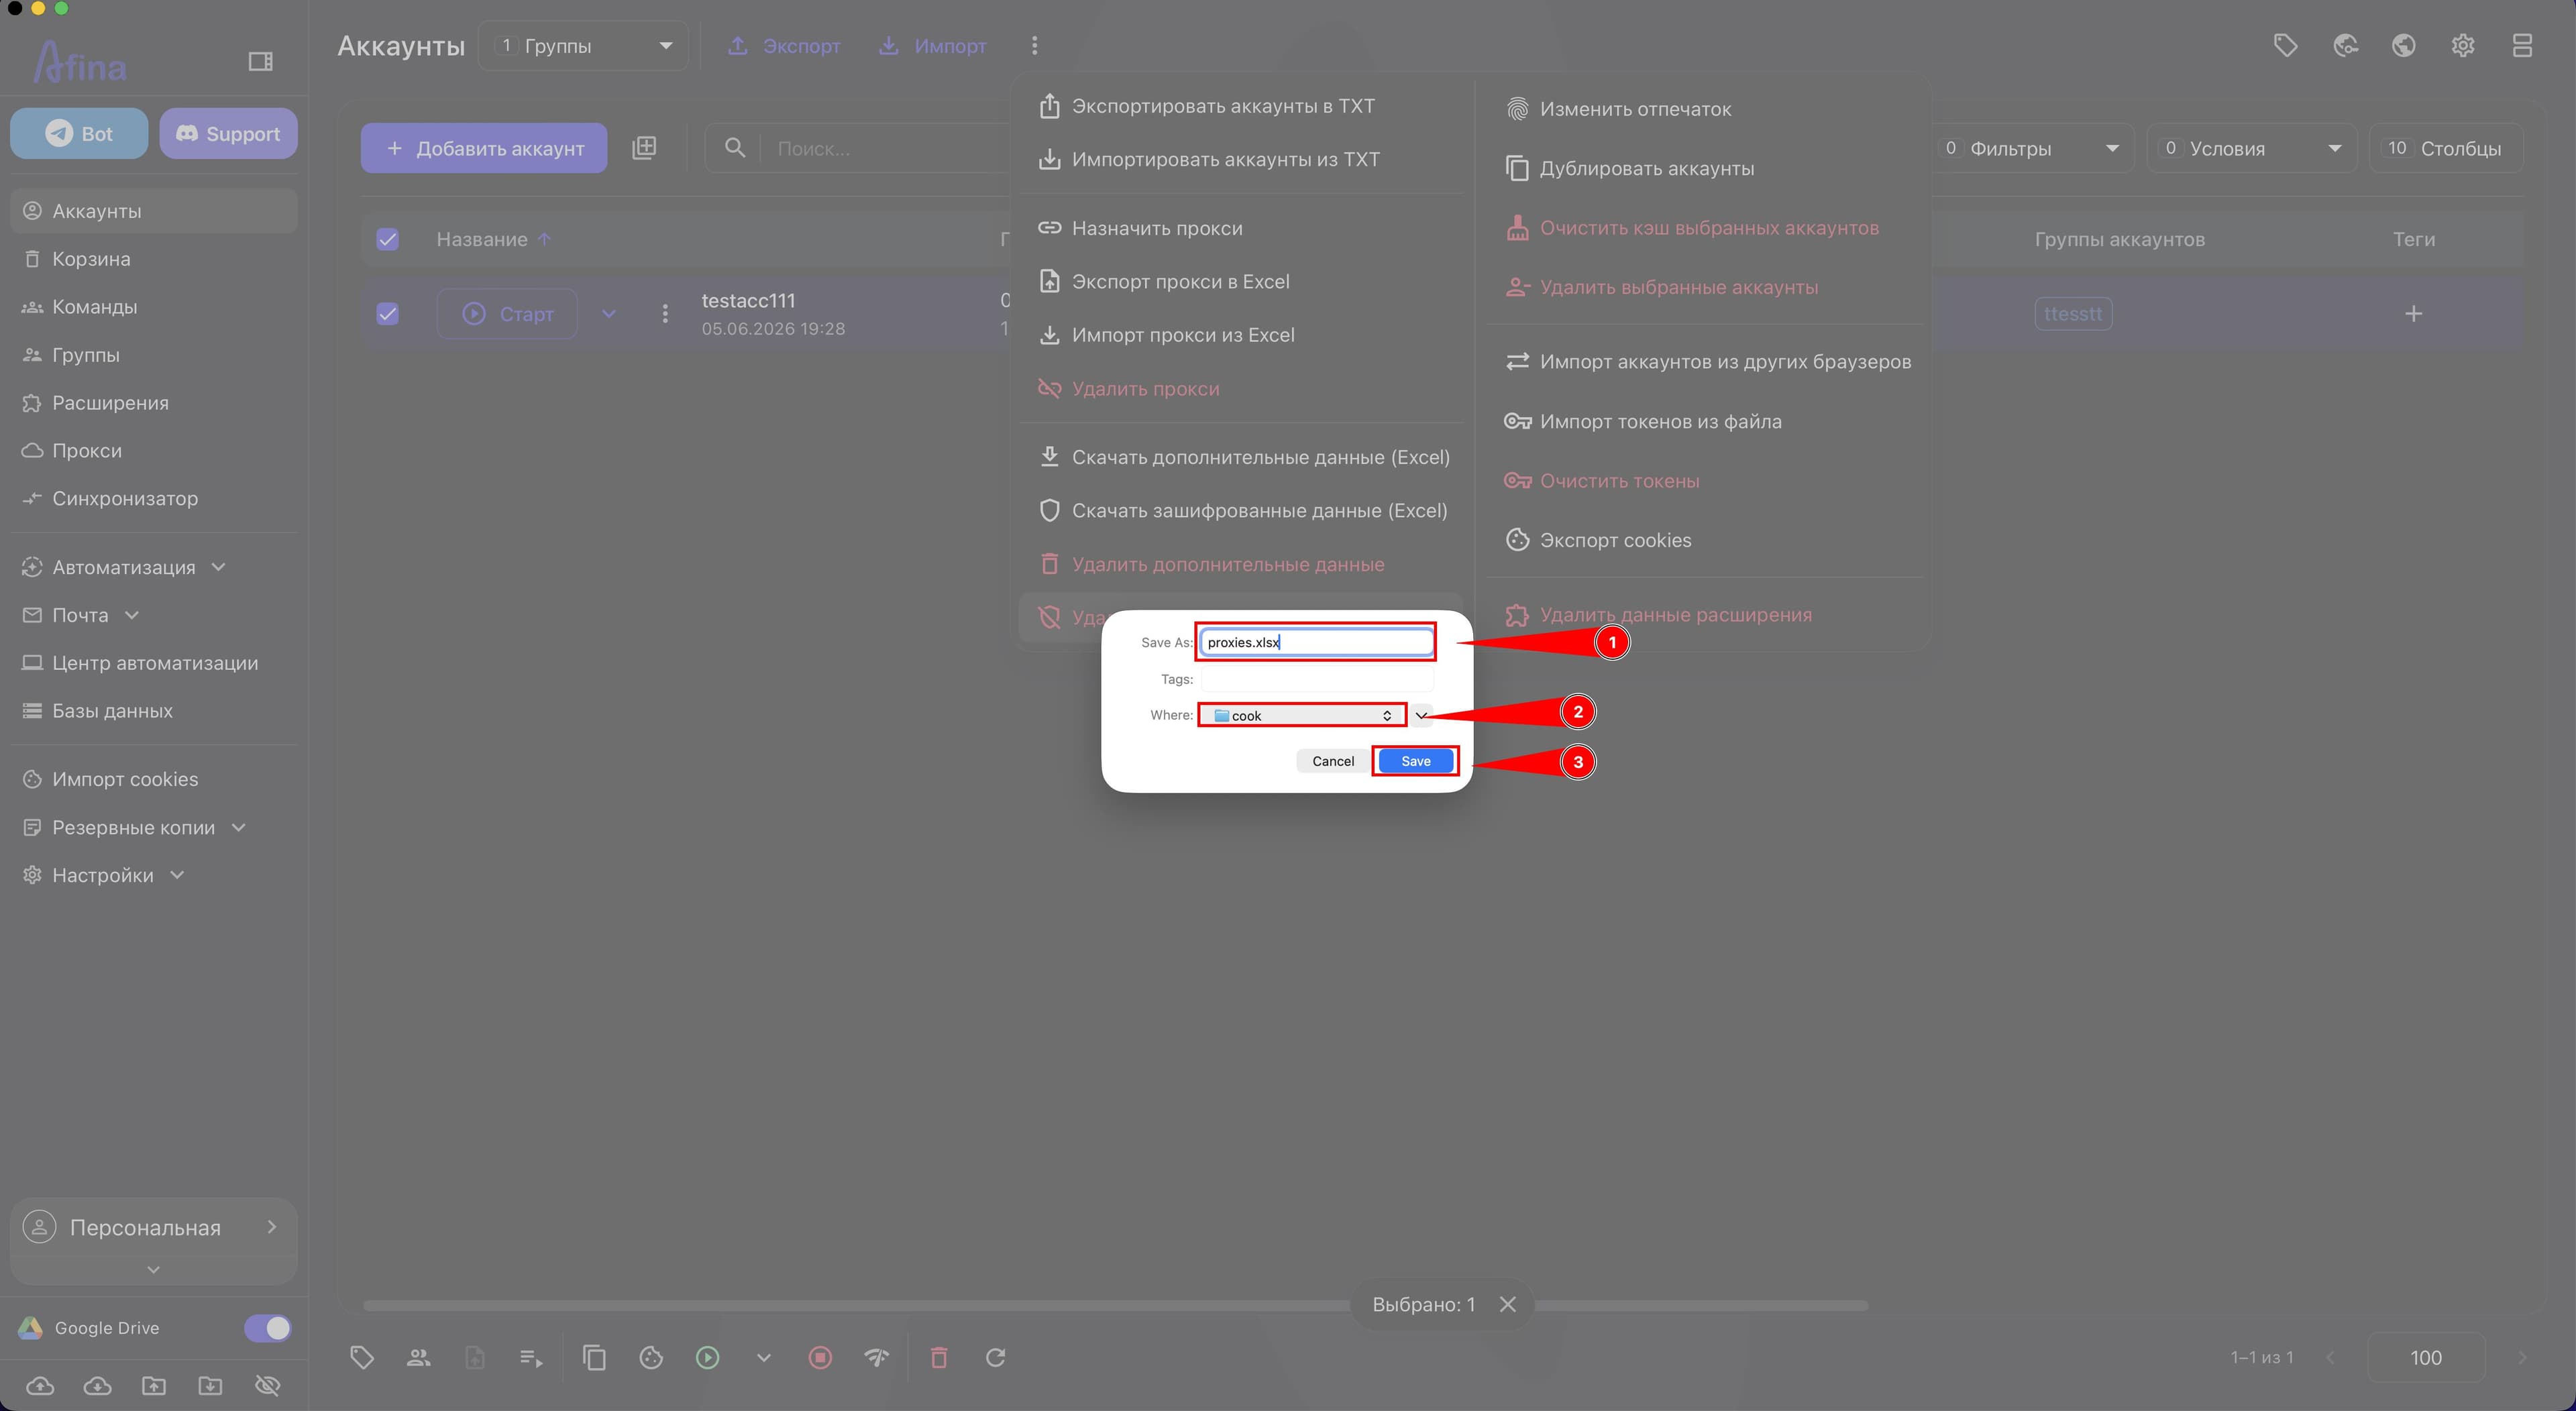Click the Tags field in save dialog
The height and width of the screenshot is (1411, 2576).
(x=1316, y=679)
